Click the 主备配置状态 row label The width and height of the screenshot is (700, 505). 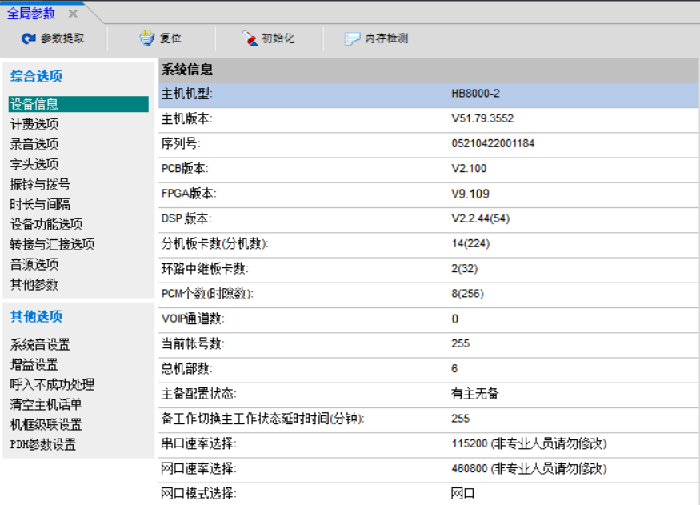click(x=199, y=394)
